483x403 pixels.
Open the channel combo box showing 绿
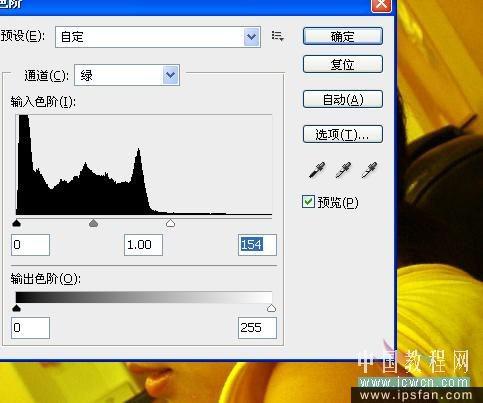tap(127, 75)
